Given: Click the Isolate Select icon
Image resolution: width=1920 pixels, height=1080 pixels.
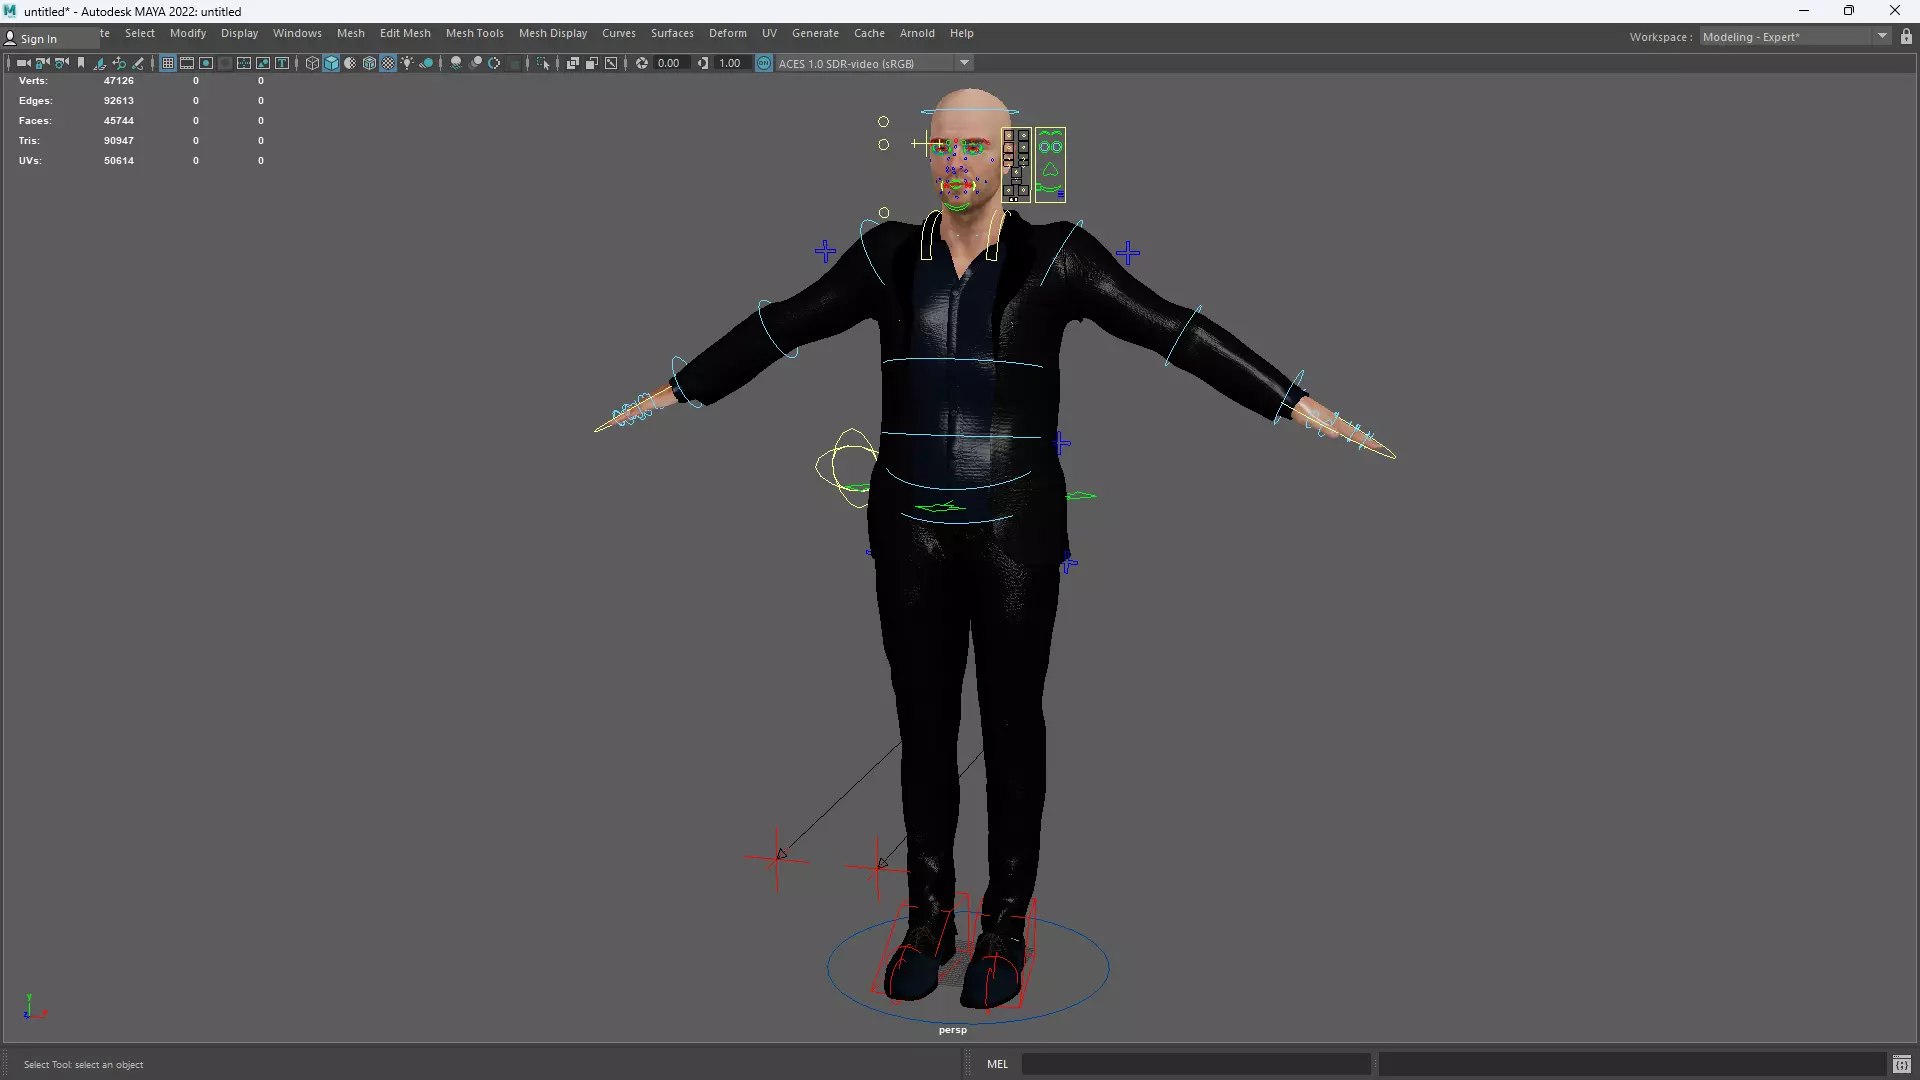Looking at the screenshot, I should (x=543, y=63).
